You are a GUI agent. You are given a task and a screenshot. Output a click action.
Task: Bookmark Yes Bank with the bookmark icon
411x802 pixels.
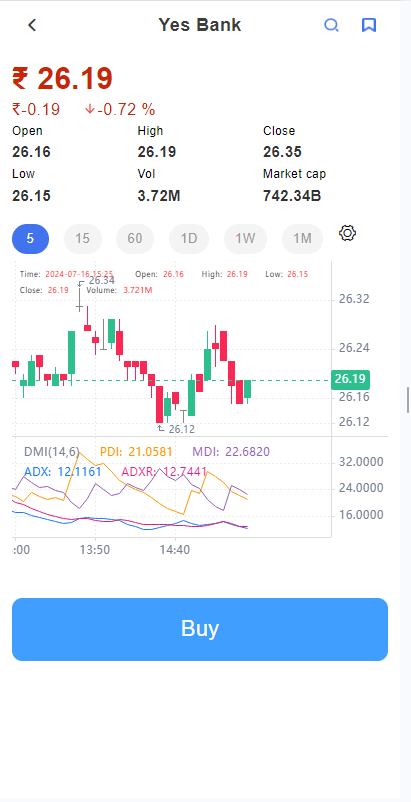click(369, 25)
